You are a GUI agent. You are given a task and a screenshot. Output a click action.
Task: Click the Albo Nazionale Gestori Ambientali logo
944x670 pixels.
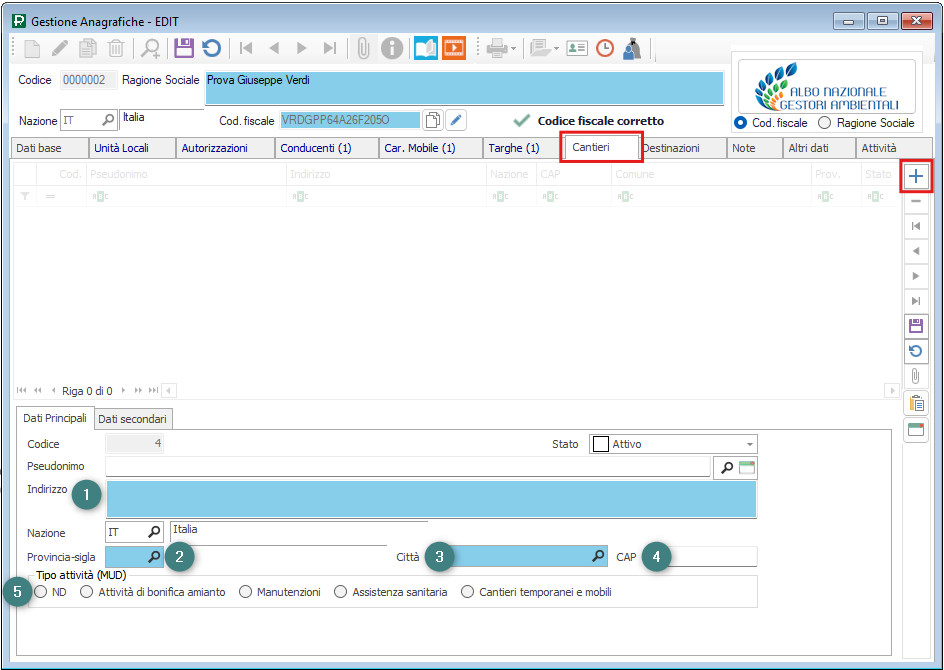pos(825,85)
